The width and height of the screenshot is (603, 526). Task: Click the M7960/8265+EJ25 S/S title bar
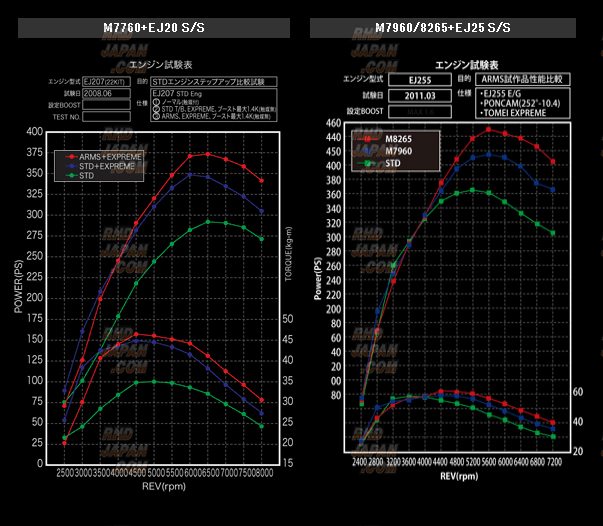pyautogui.click(x=443, y=28)
